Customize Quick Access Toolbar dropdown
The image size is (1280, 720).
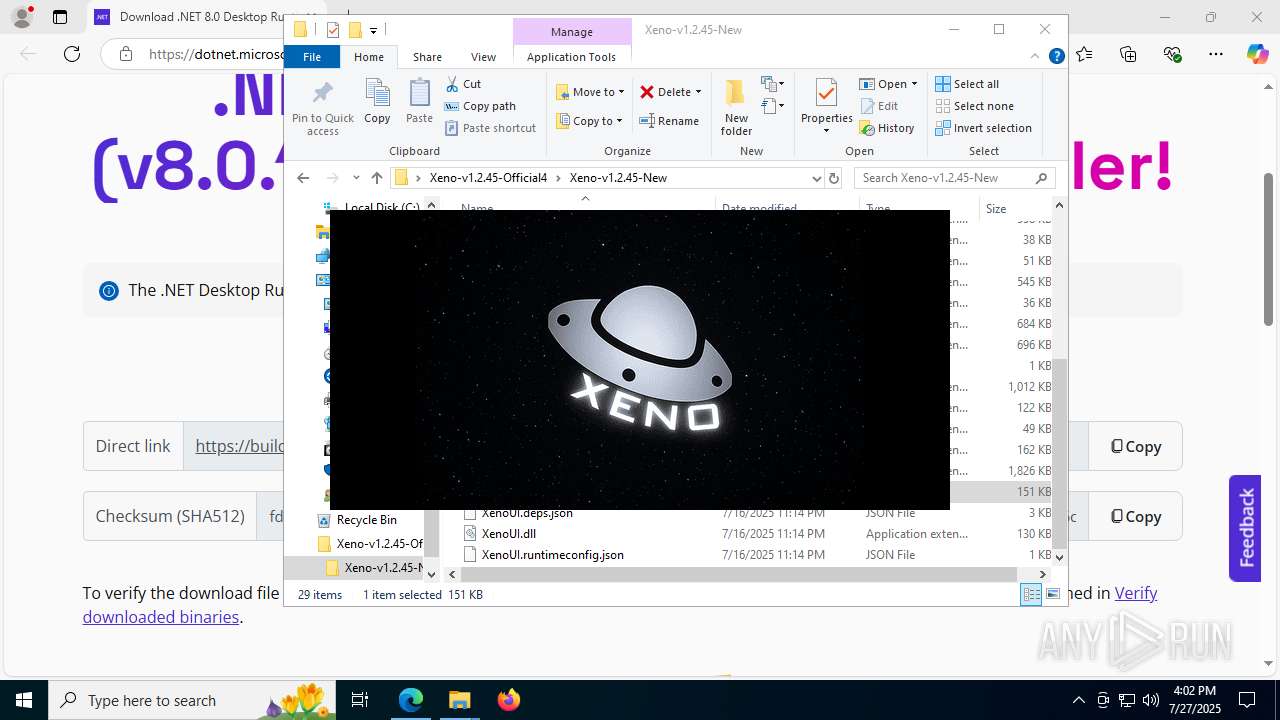point(373,31)
